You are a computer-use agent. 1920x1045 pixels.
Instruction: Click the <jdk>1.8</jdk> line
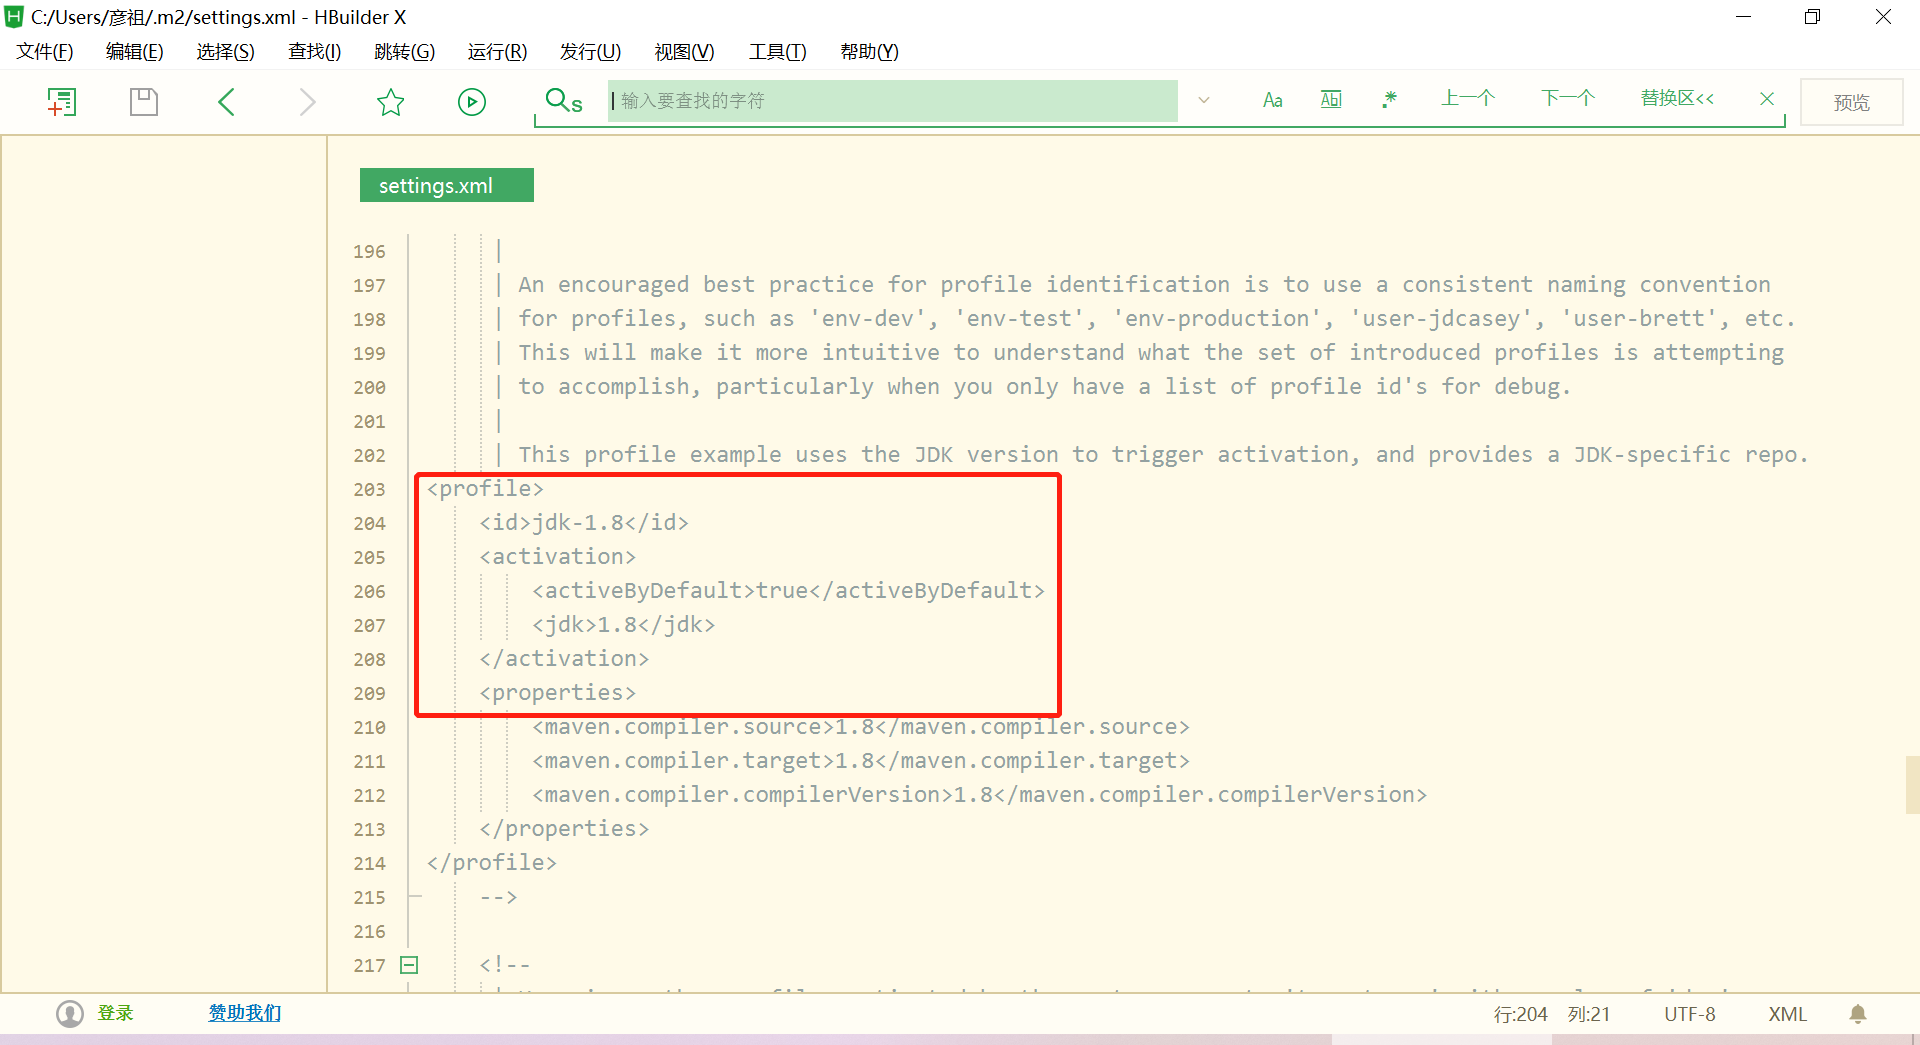[623, 624]
